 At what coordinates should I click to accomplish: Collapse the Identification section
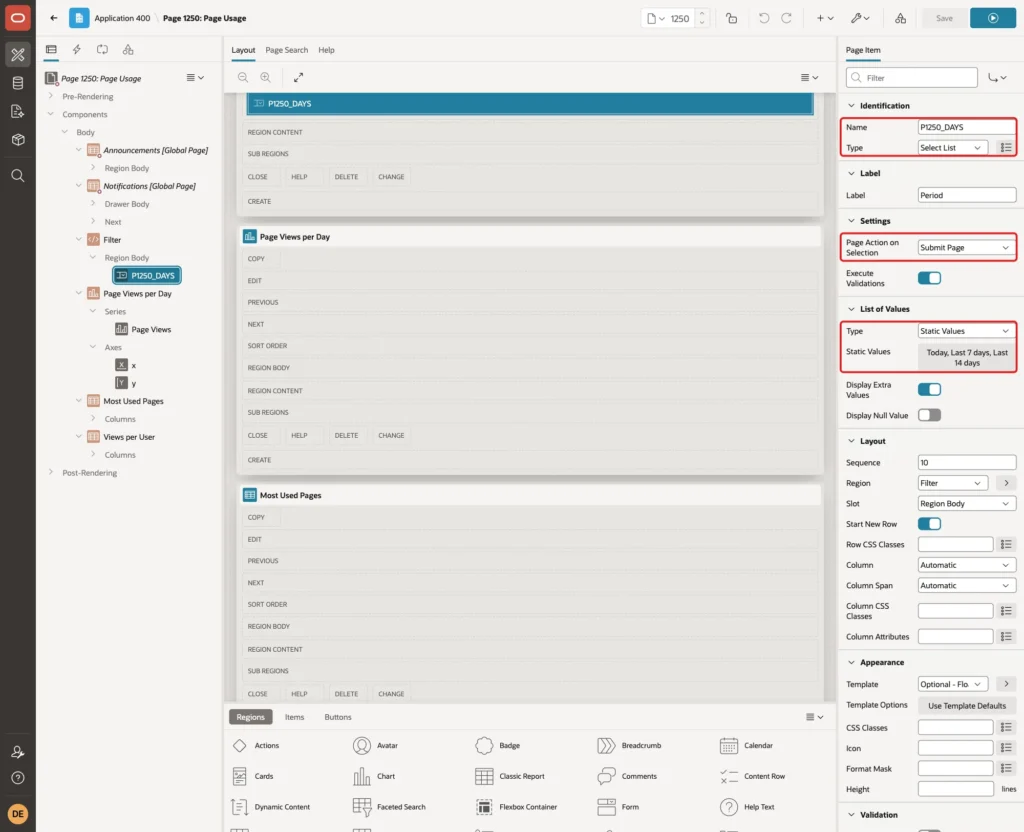pyautogui.click(x=851, y=106)
